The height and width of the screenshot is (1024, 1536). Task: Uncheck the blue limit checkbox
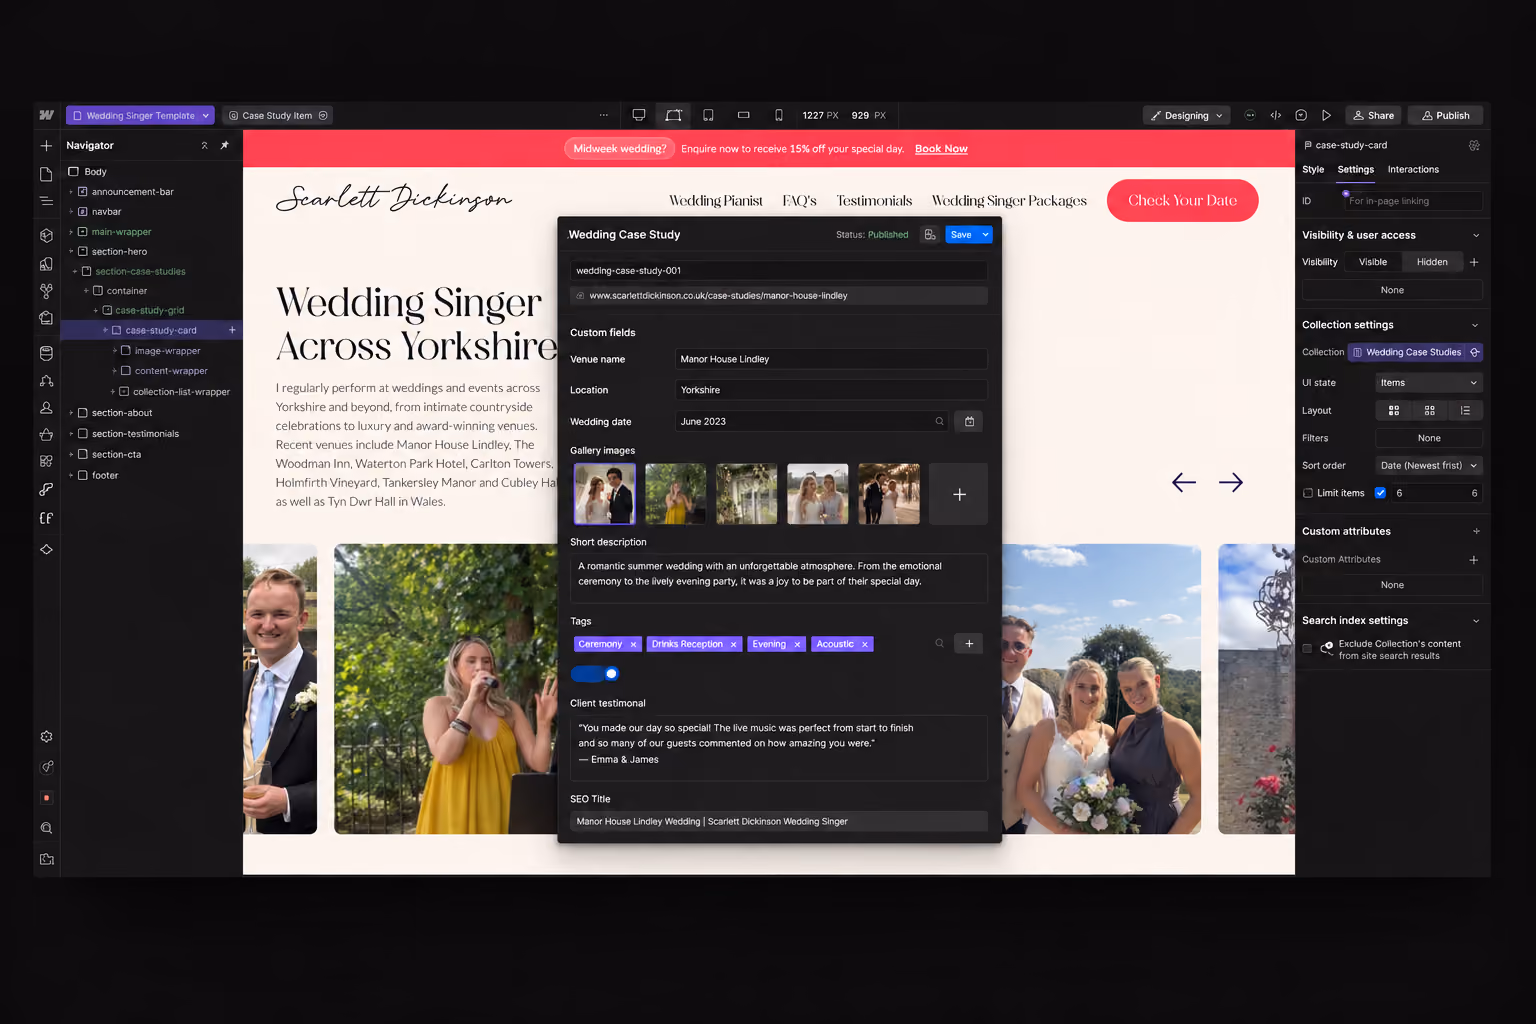[x=1380, y=493]
